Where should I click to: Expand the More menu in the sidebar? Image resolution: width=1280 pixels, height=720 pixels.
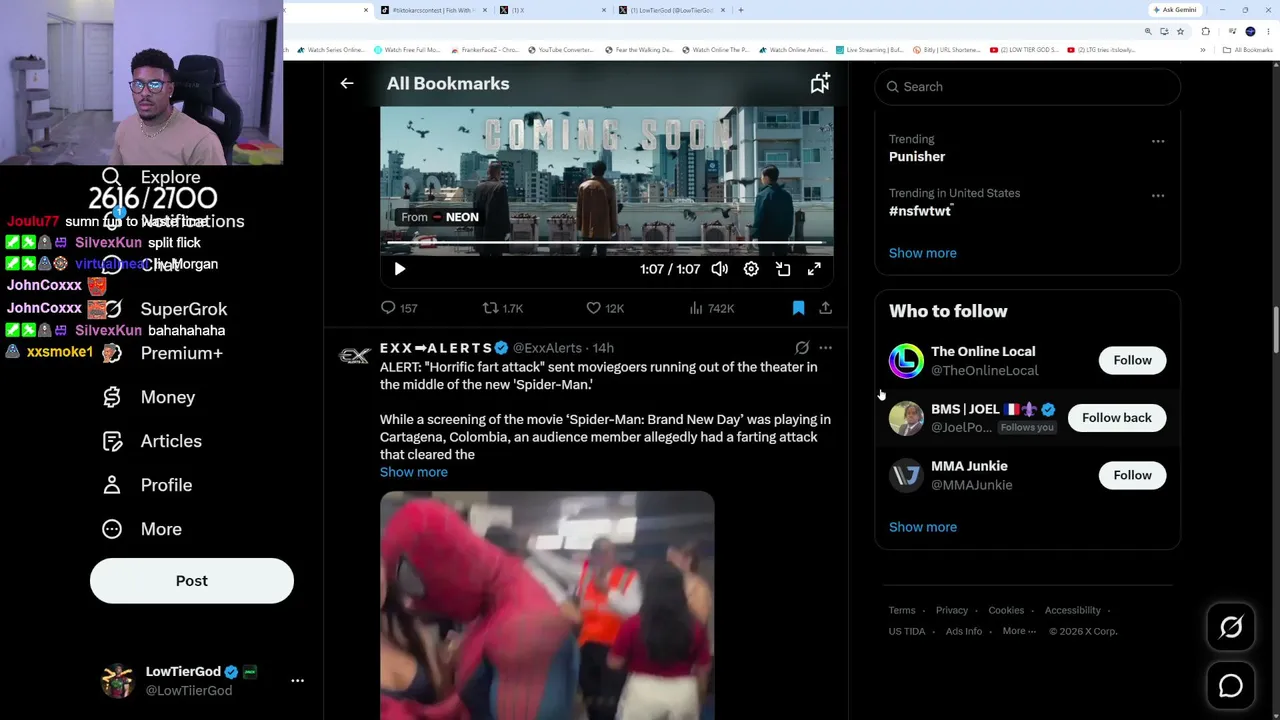(x=142, y=529)
